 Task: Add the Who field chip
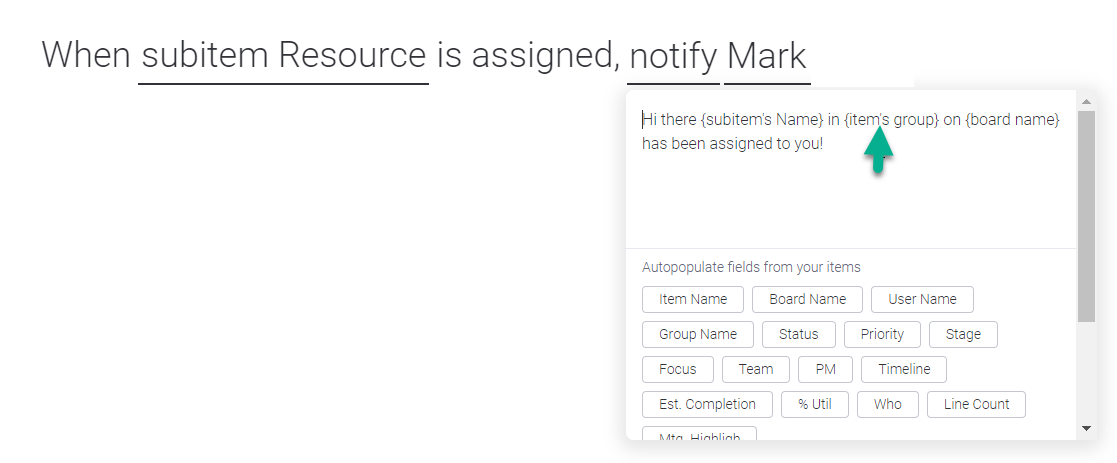coord(887,404)
